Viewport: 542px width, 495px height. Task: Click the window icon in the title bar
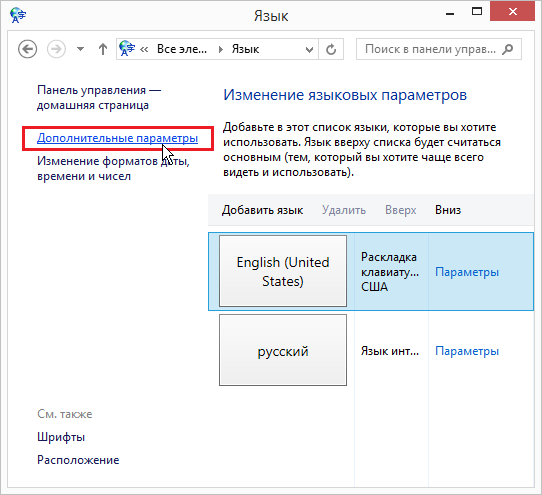[18, 15]
